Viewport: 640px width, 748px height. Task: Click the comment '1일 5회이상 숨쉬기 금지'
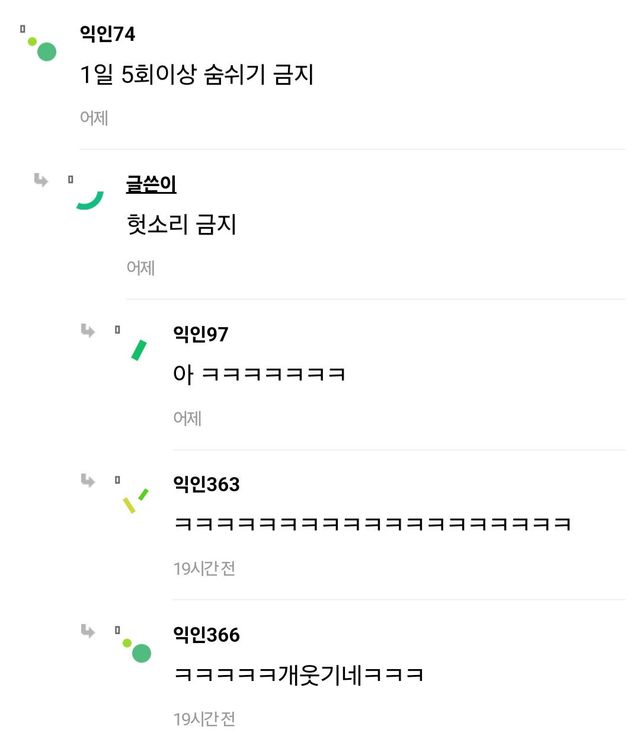[x=197, y=75]
